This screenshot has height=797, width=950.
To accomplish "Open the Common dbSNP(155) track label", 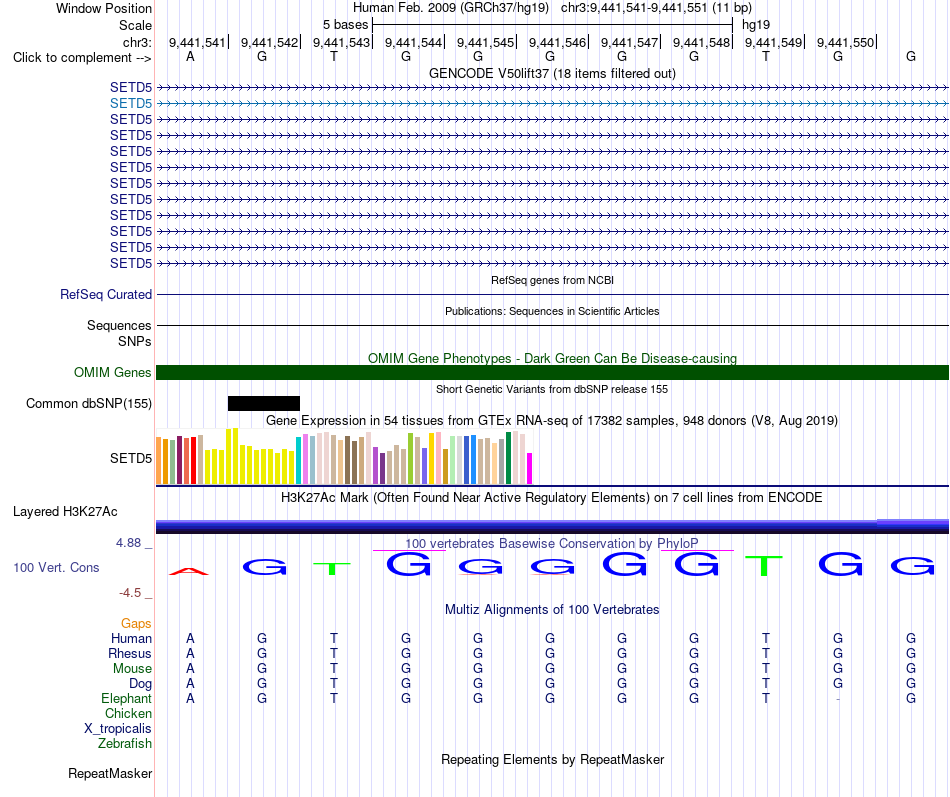I will 89,404.
